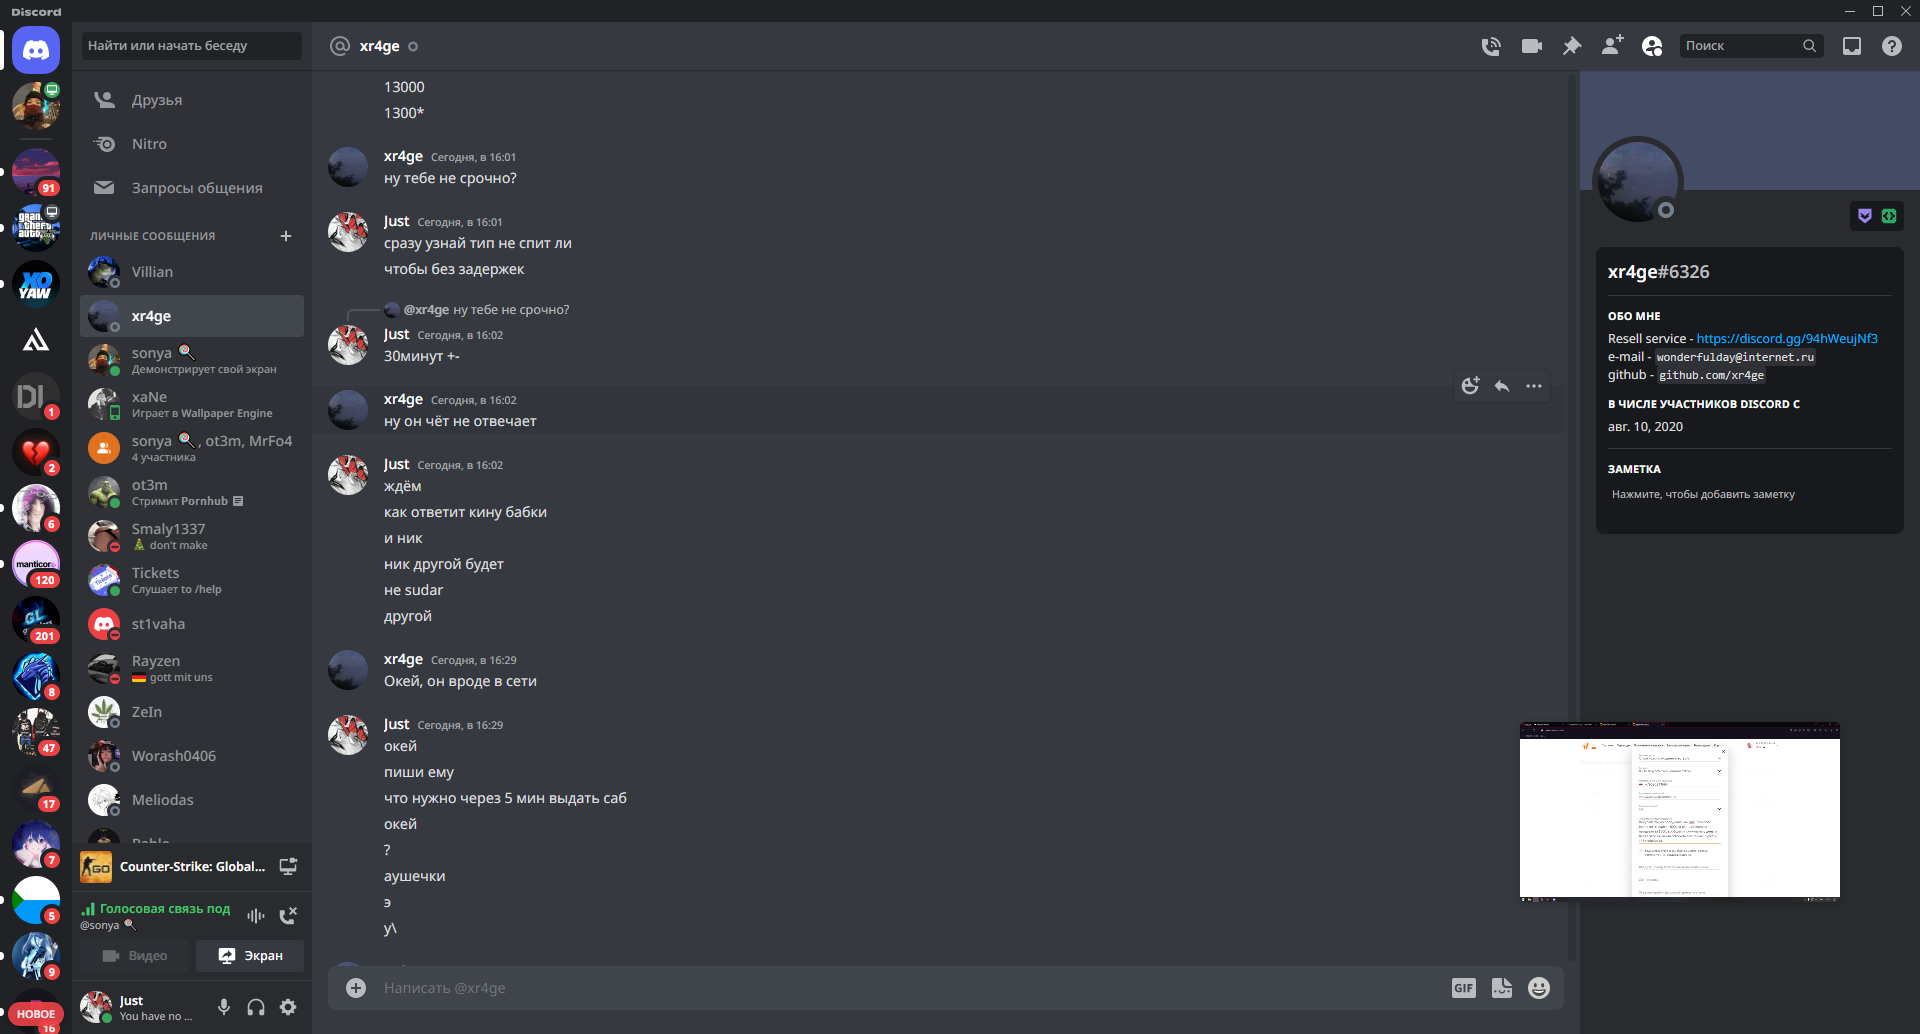Toggle headphones deafen
Viewport: 1920px width, 1034px height.
(x=256, y=1007)
